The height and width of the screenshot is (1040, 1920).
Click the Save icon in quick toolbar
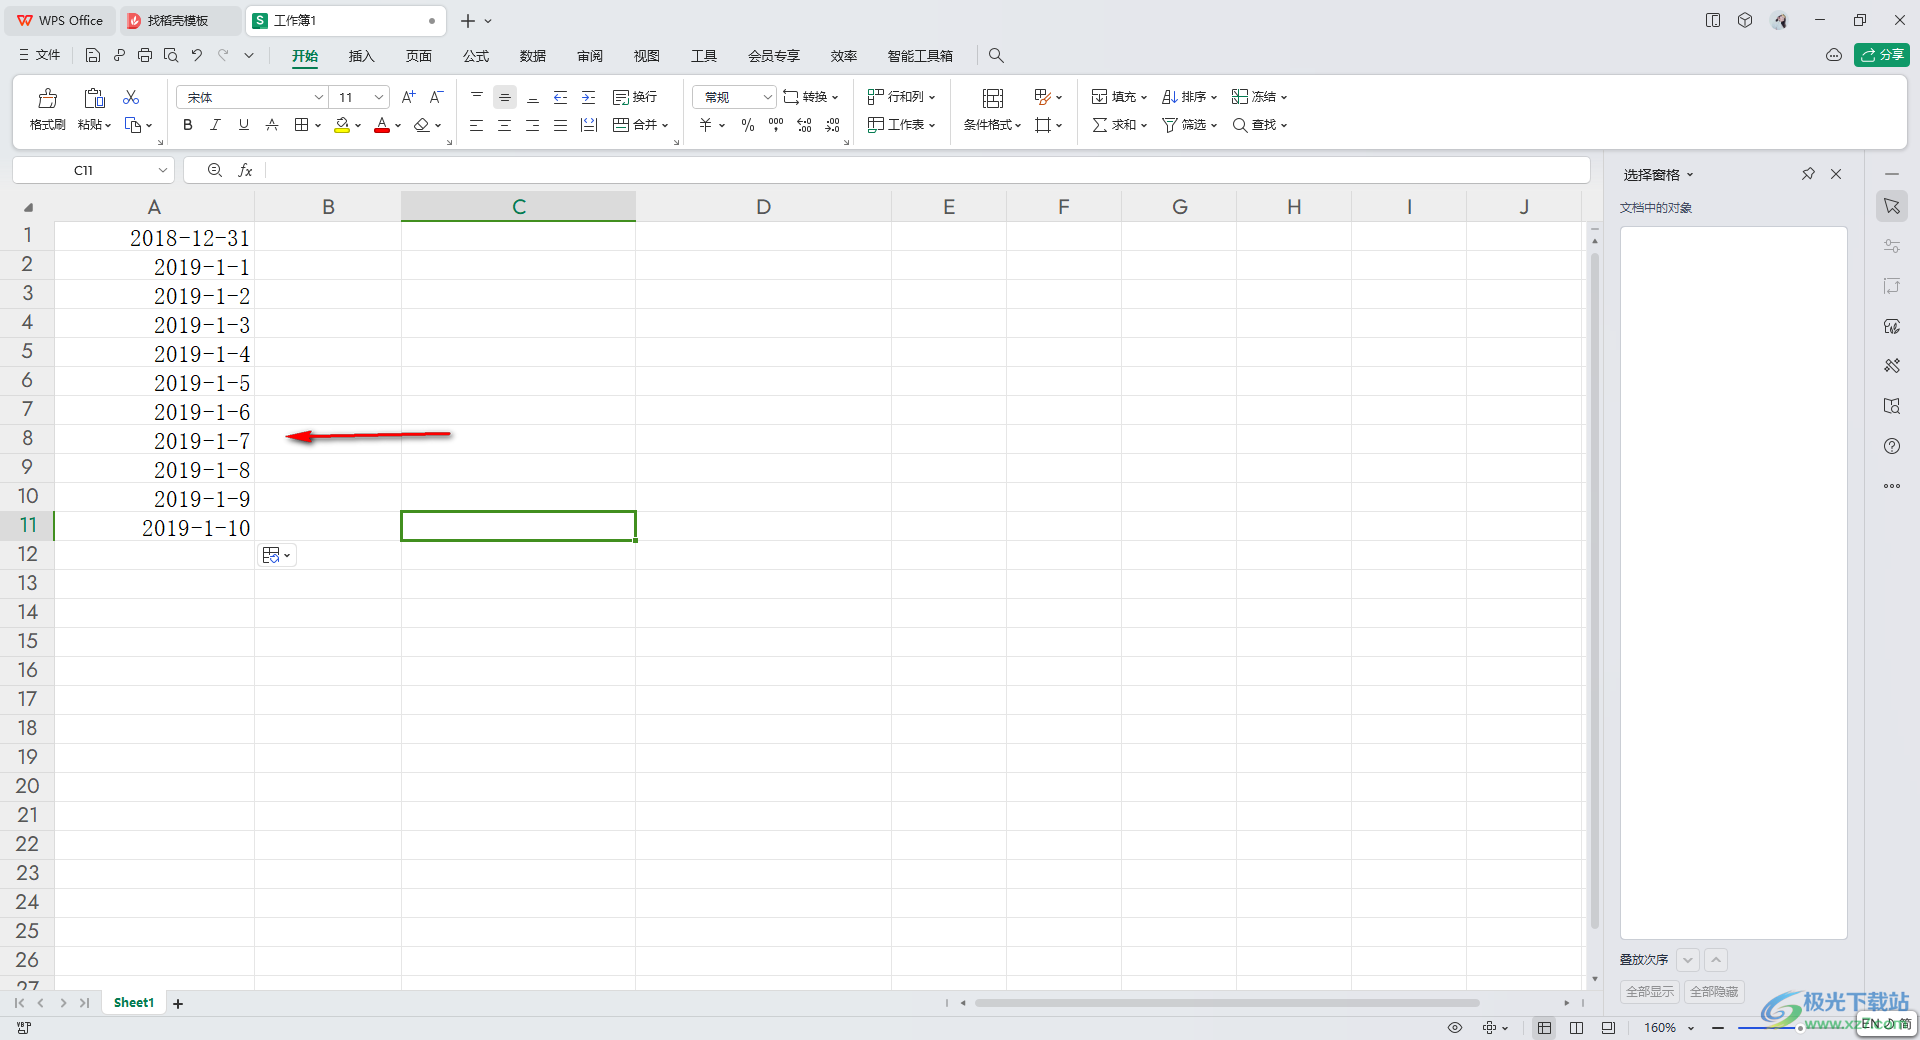[x=93, y=55]
